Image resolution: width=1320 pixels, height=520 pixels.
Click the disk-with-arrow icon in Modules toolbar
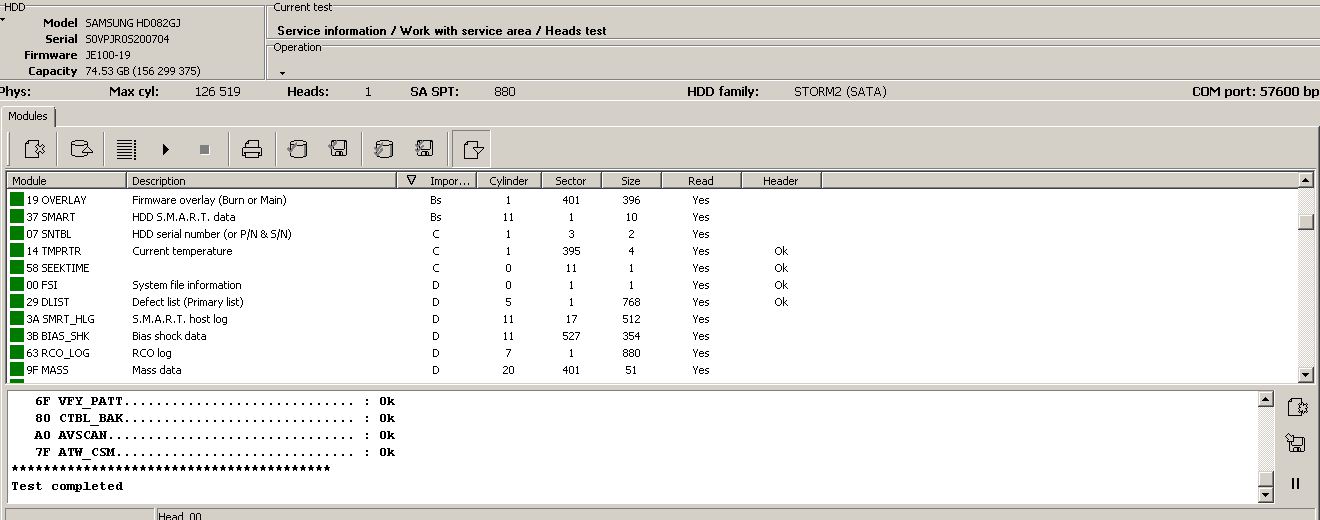(81, 149)
